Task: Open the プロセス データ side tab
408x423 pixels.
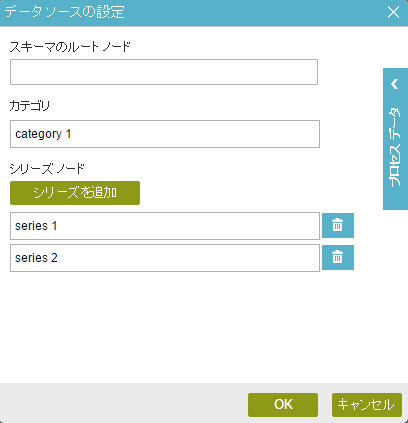Action: (395, 139)
